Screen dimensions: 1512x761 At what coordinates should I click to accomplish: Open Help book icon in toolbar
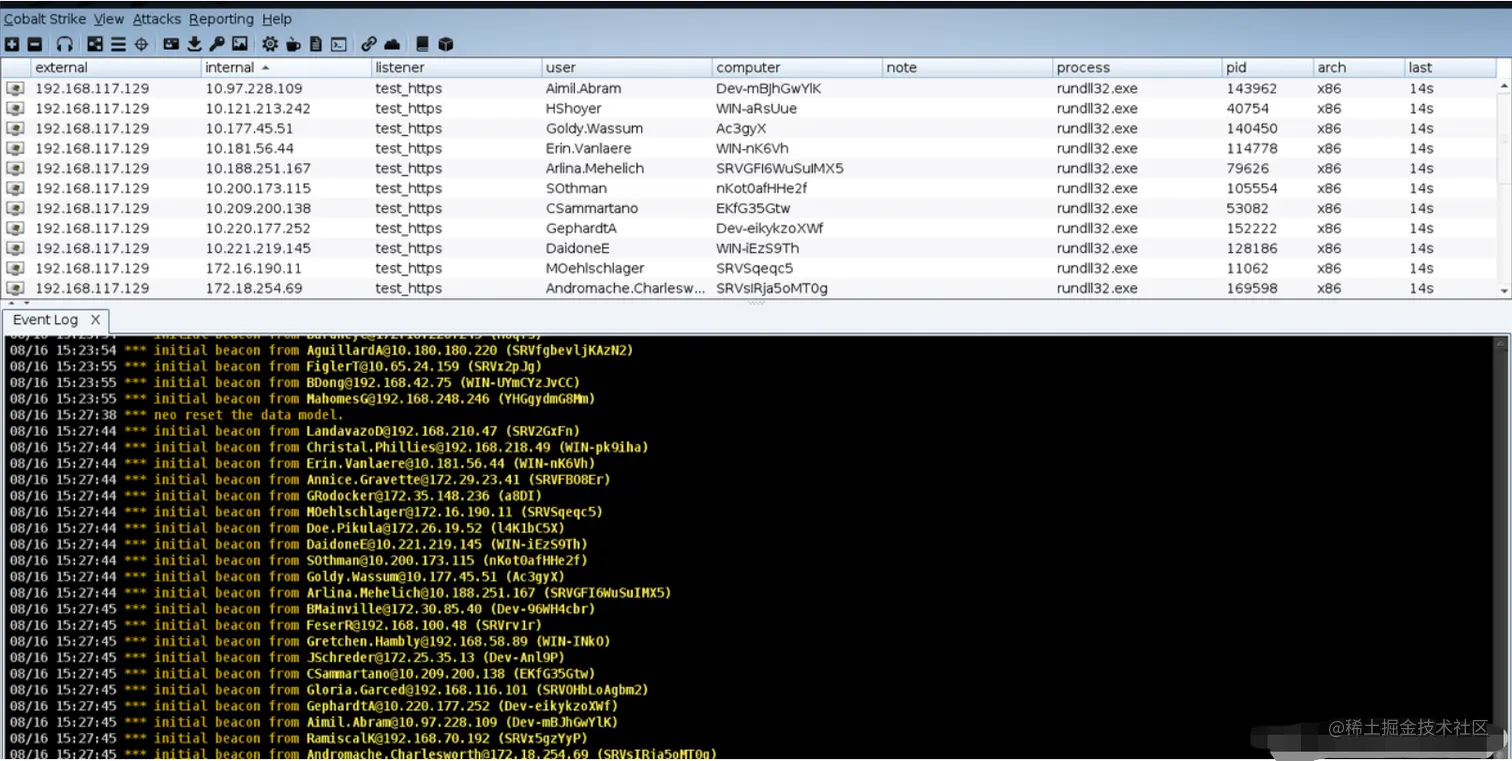(x=422, y=44)
